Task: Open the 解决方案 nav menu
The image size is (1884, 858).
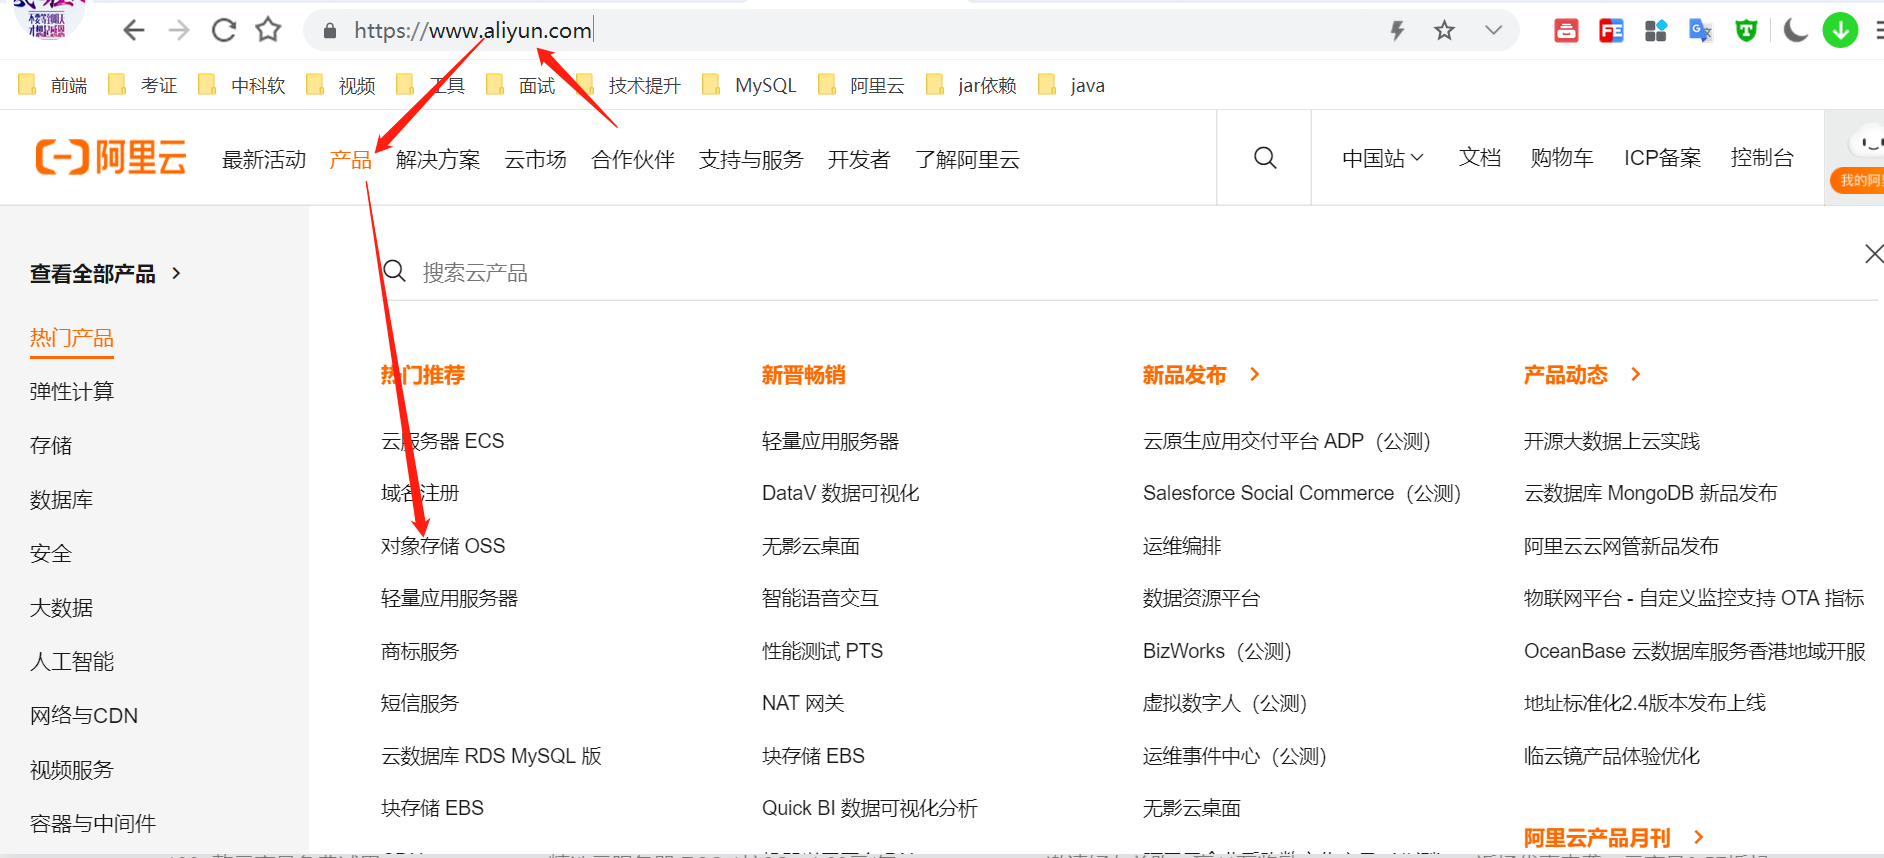Action: click(x=438, y=159)
